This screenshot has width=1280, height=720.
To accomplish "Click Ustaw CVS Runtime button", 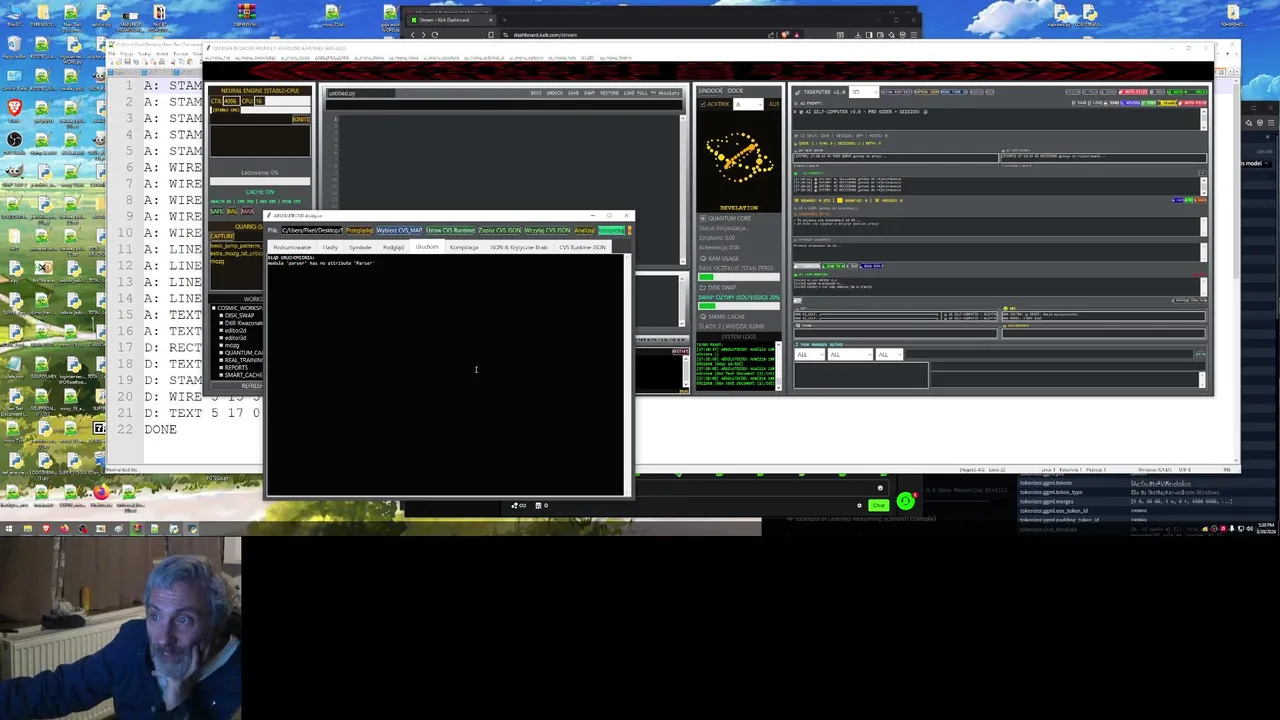I will [450, 230].
